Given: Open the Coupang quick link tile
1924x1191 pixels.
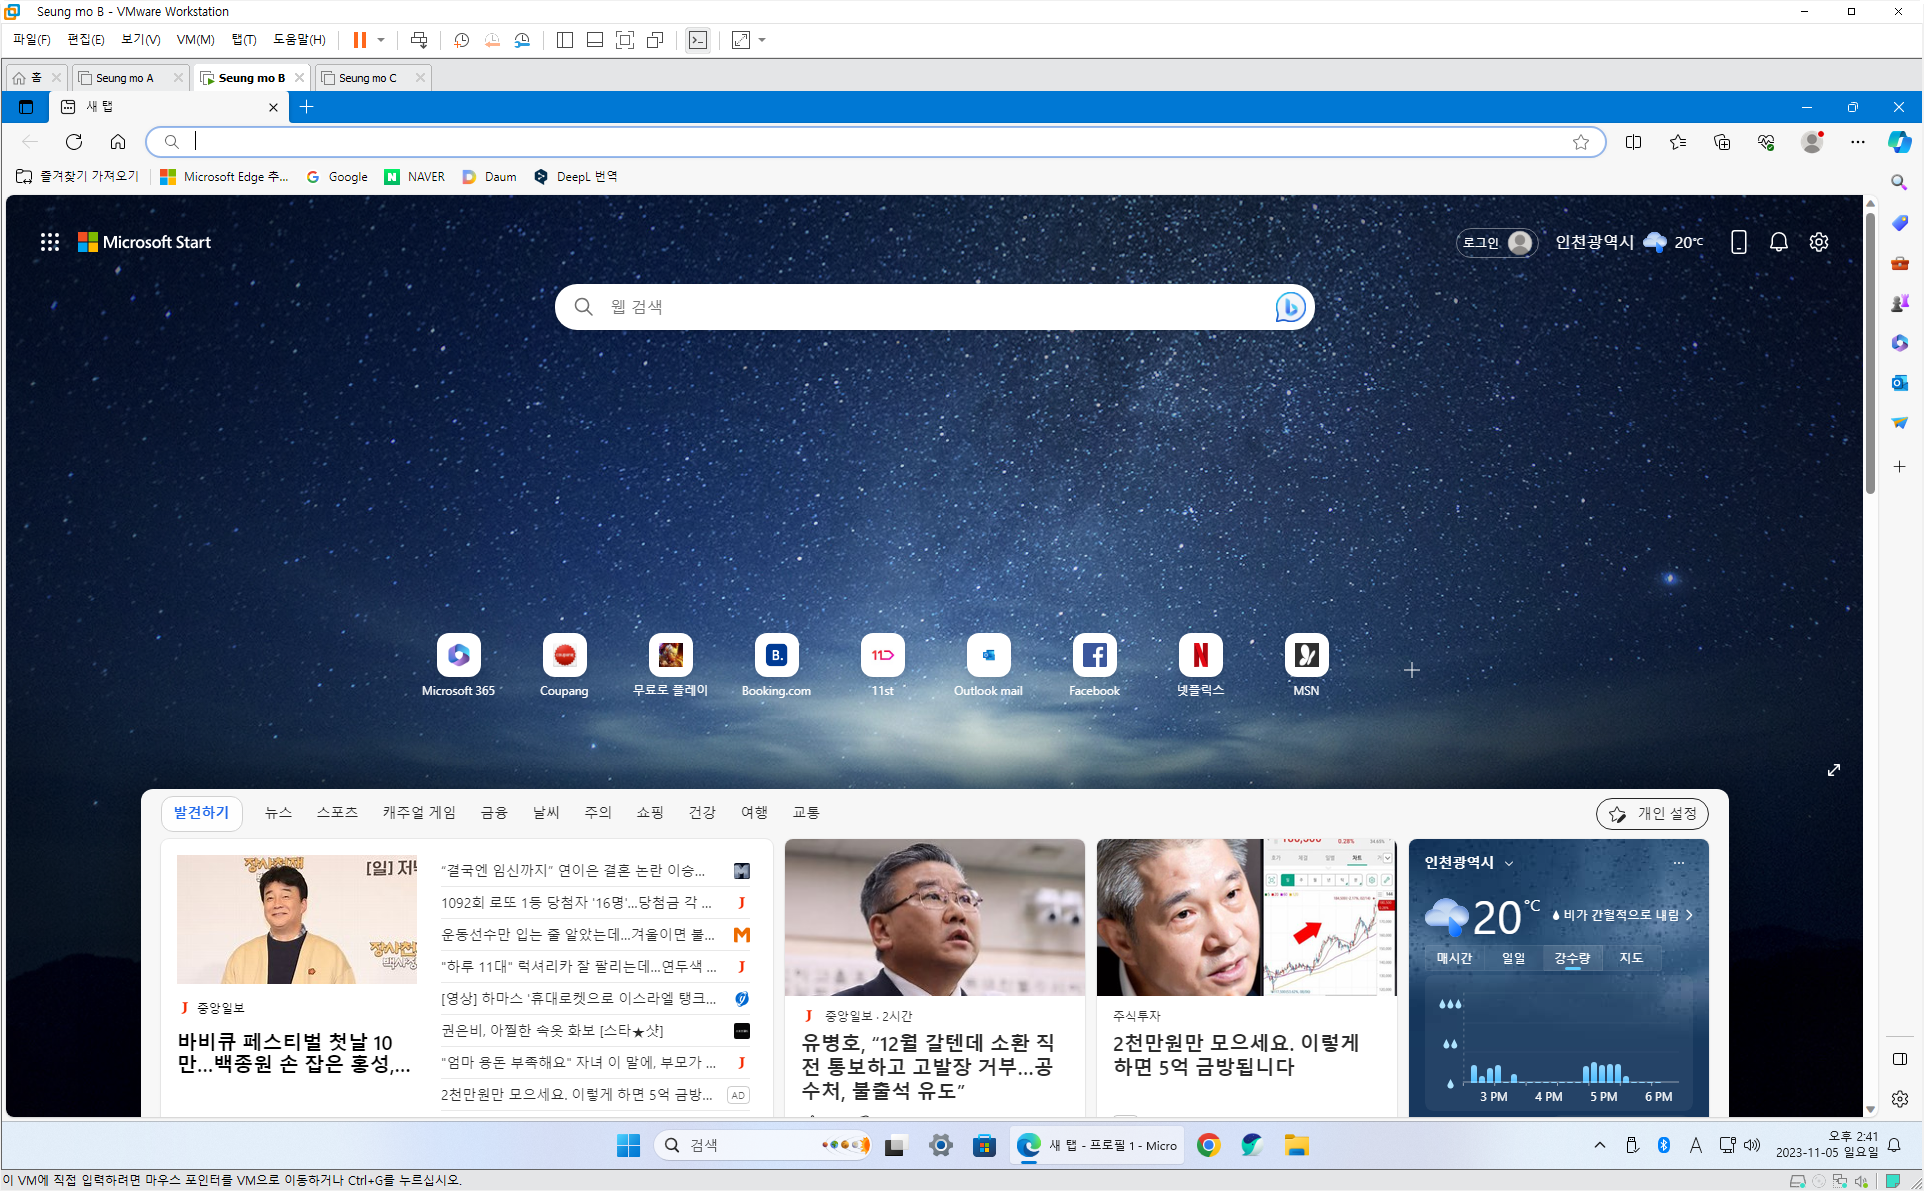Looking at the screenshot, I should click(564, 656).
